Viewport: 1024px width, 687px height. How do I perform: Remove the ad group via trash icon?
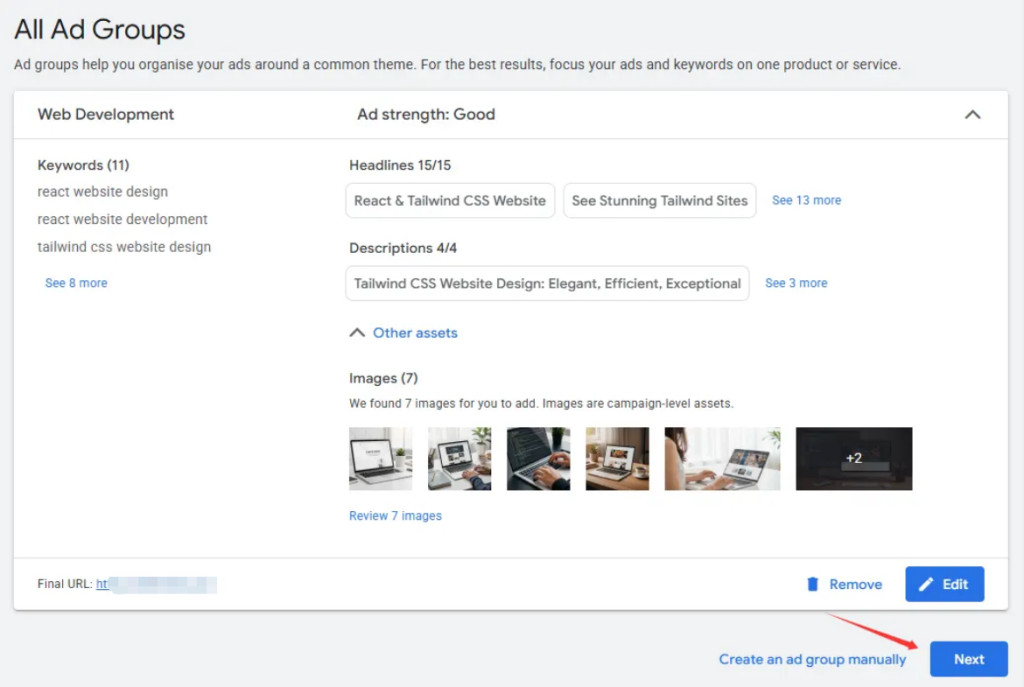pos(813,584)
